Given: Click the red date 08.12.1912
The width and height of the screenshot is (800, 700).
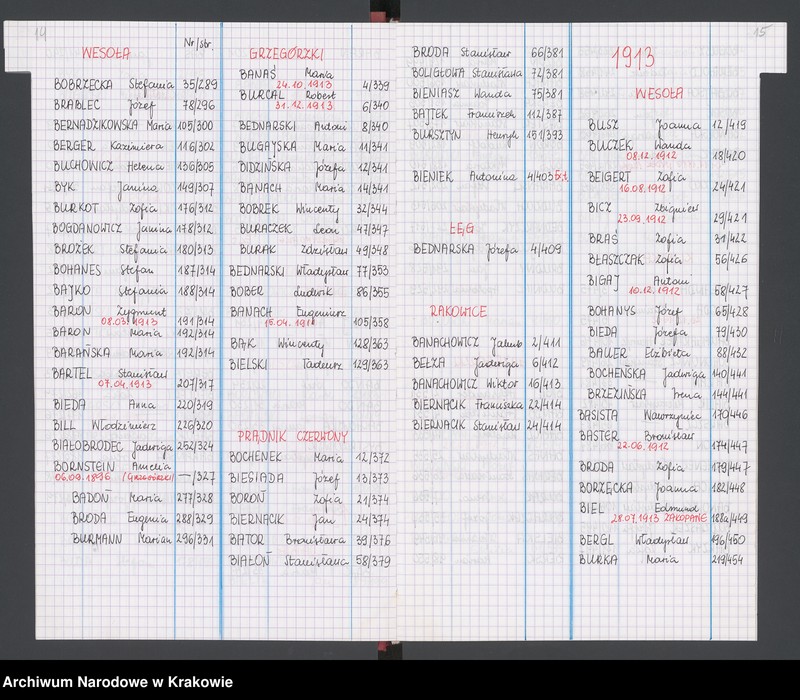Looking at the screenshot, I should [x=652, y=156].
